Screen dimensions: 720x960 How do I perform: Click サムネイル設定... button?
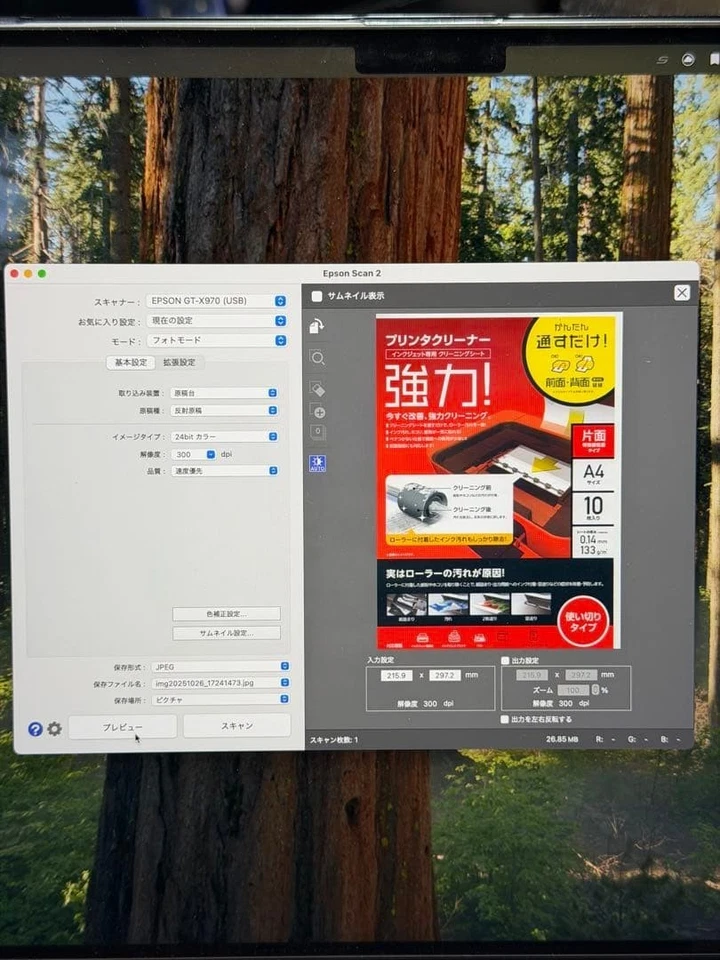[x=227, y=633]
